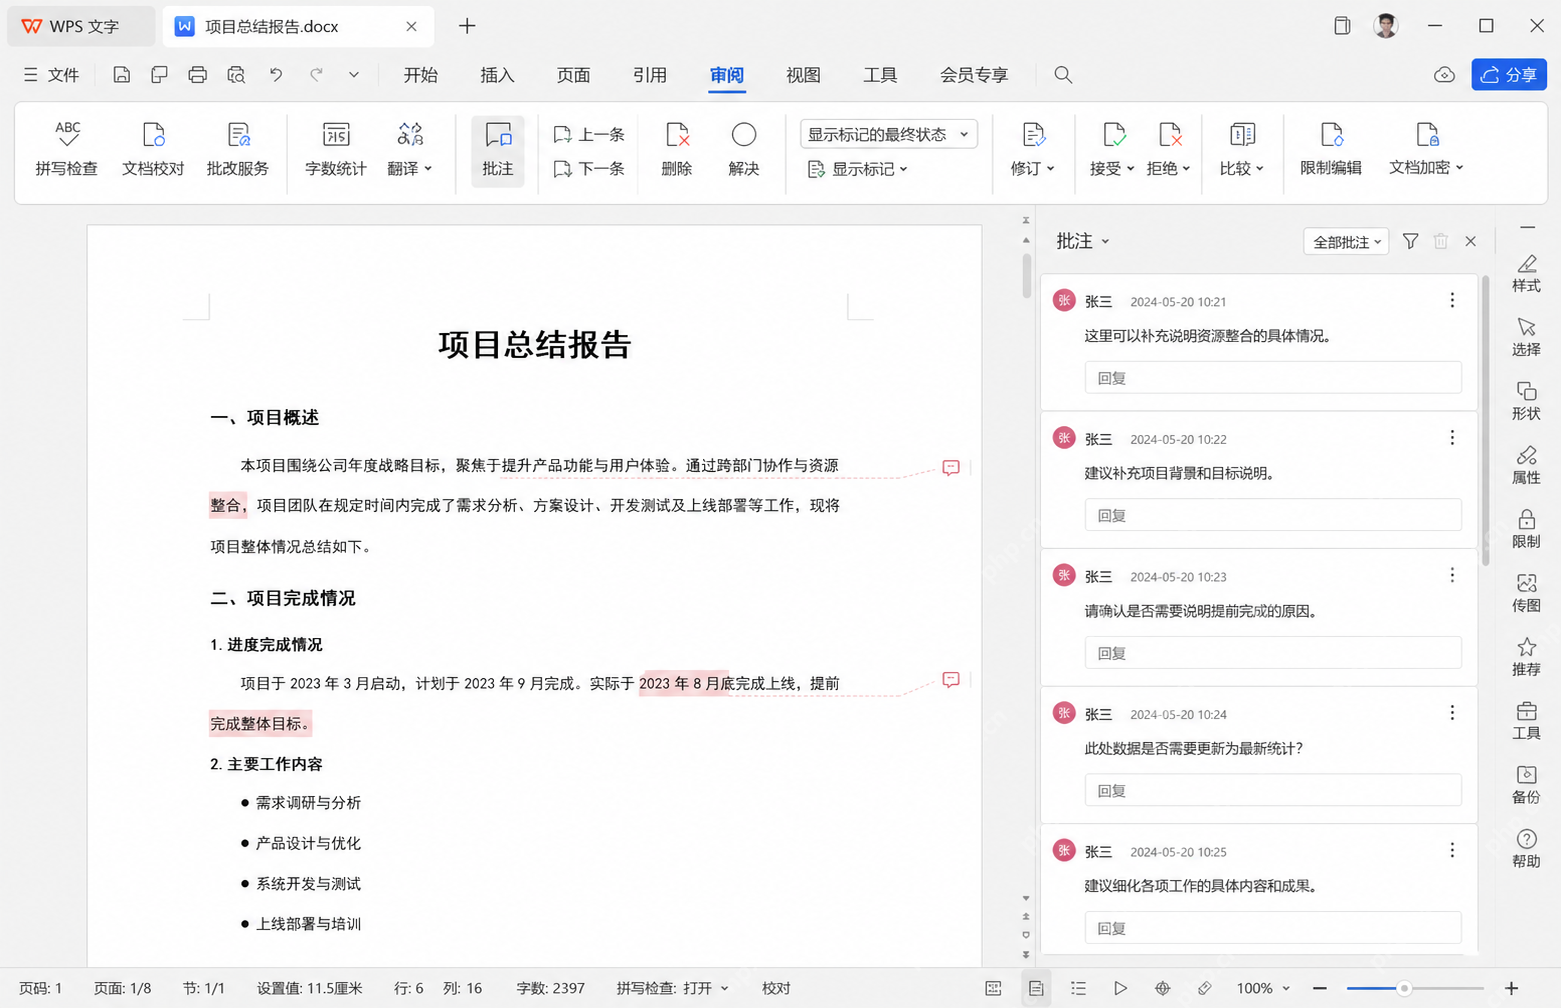
Task: Open print preview icon
Action: click(236, 75)
